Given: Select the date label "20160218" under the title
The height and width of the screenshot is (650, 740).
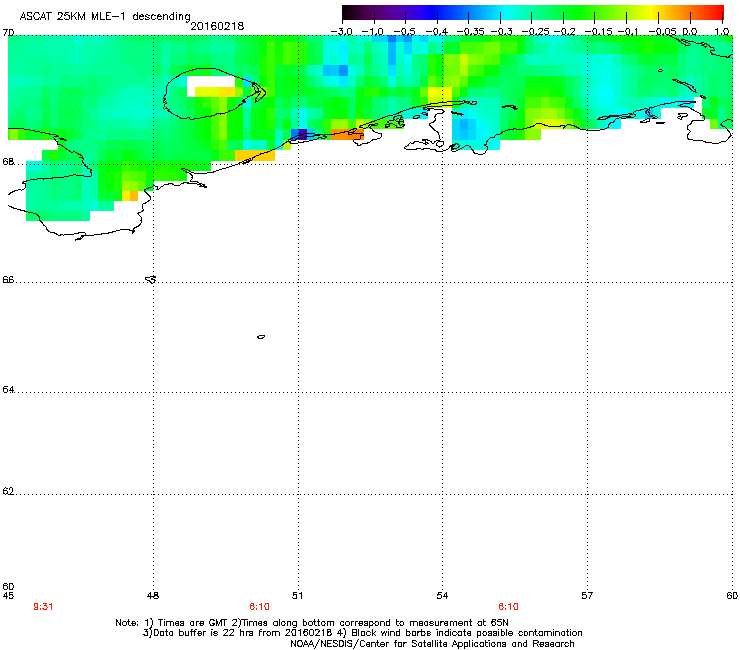Looking at the screenshot, I should (x=217, y=26).
